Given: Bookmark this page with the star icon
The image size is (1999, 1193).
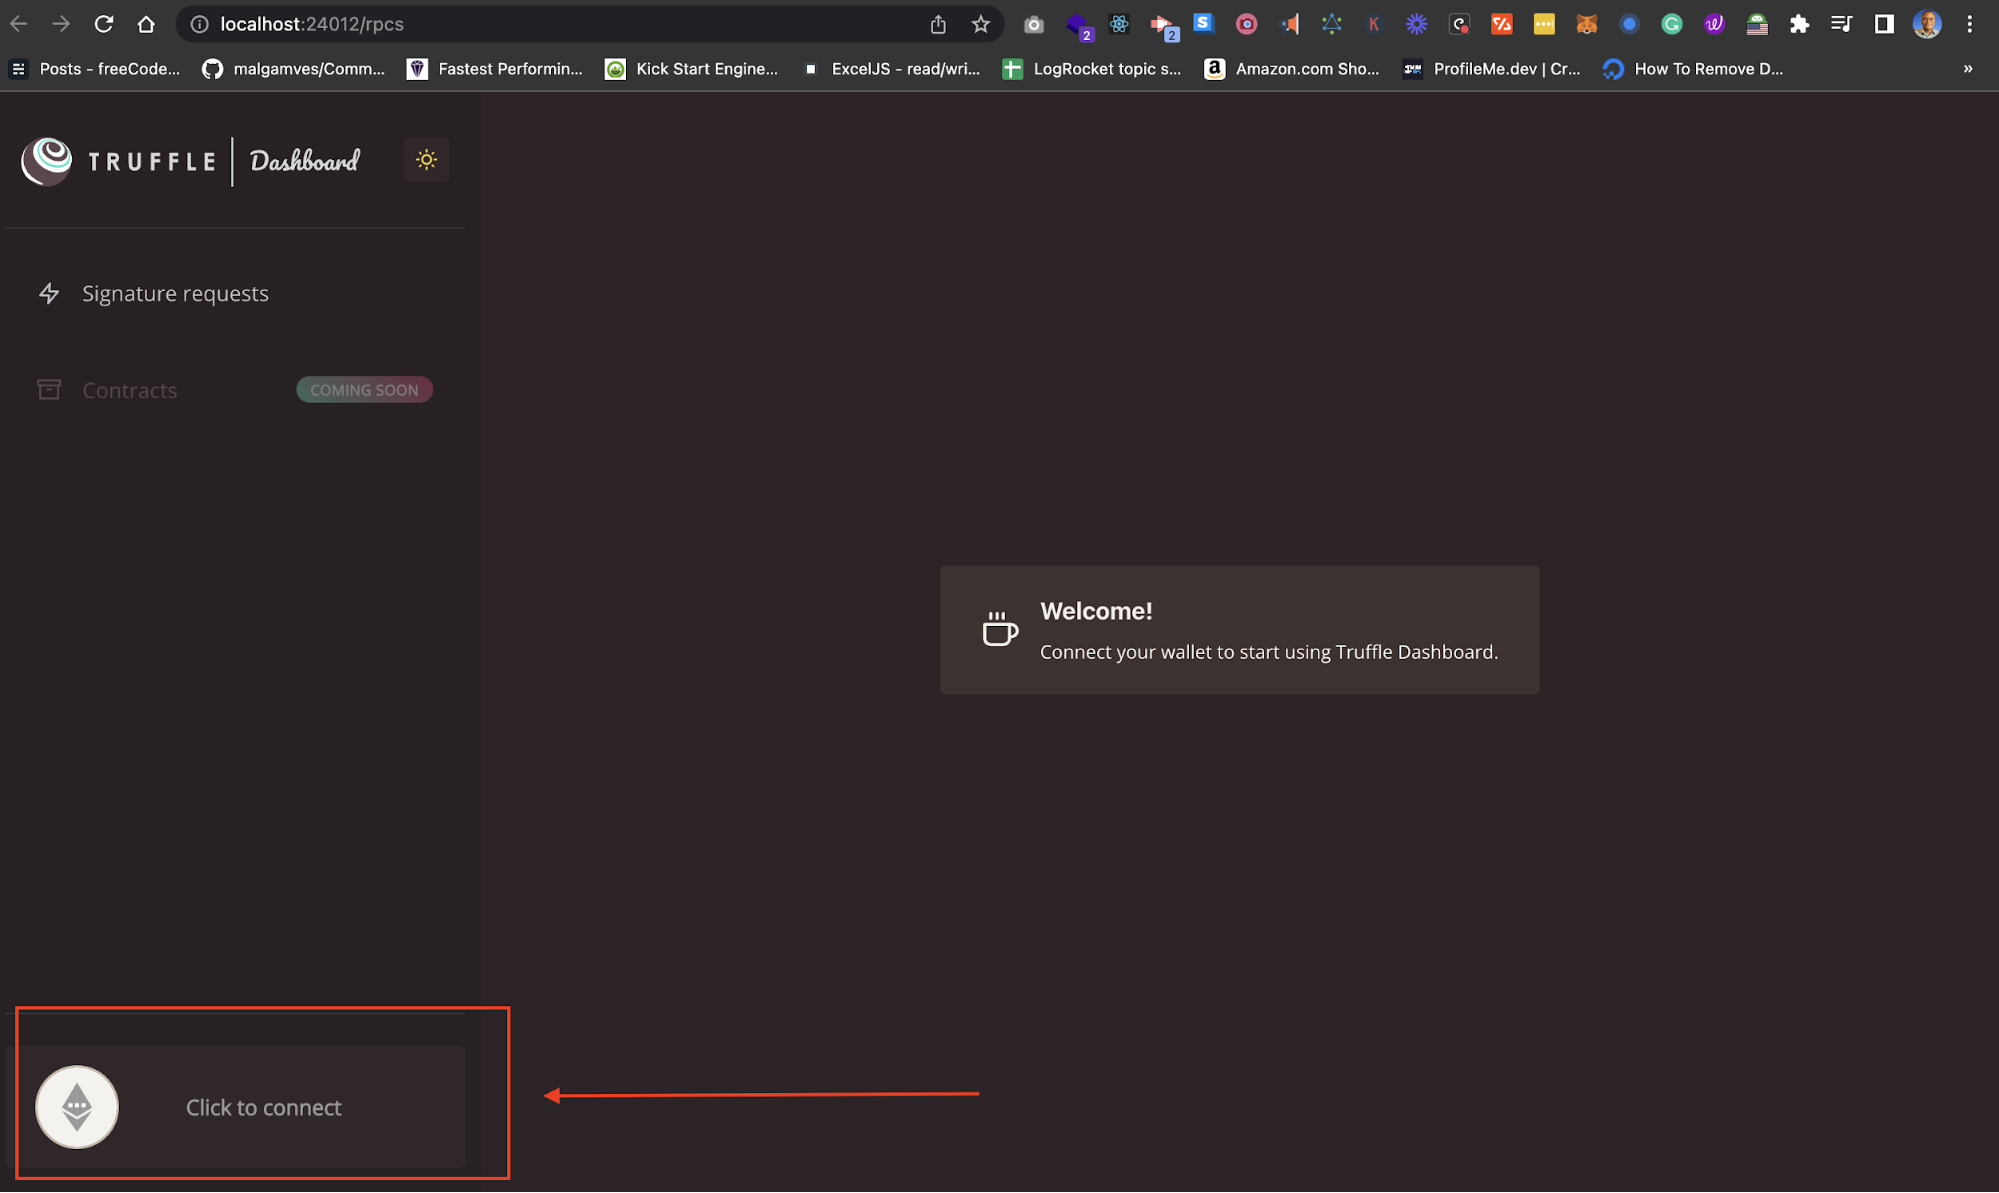Looking at the screenshot, I should [x=980, y=24].
